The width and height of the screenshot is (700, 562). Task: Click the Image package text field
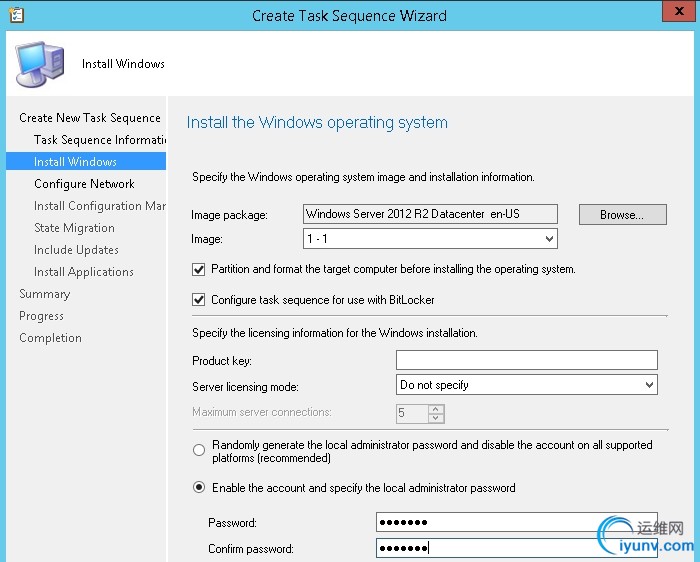tap(430, 214)
